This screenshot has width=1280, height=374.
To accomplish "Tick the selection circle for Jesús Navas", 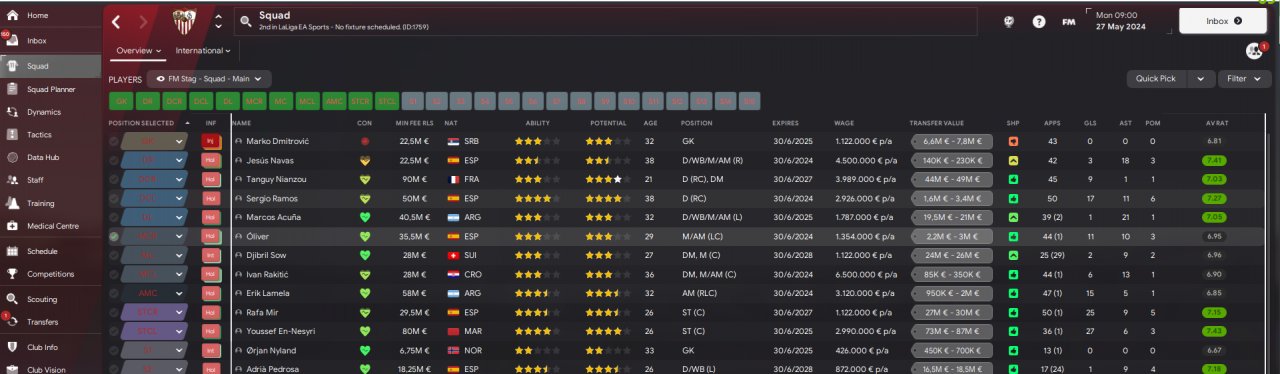I will click(114, 160).
